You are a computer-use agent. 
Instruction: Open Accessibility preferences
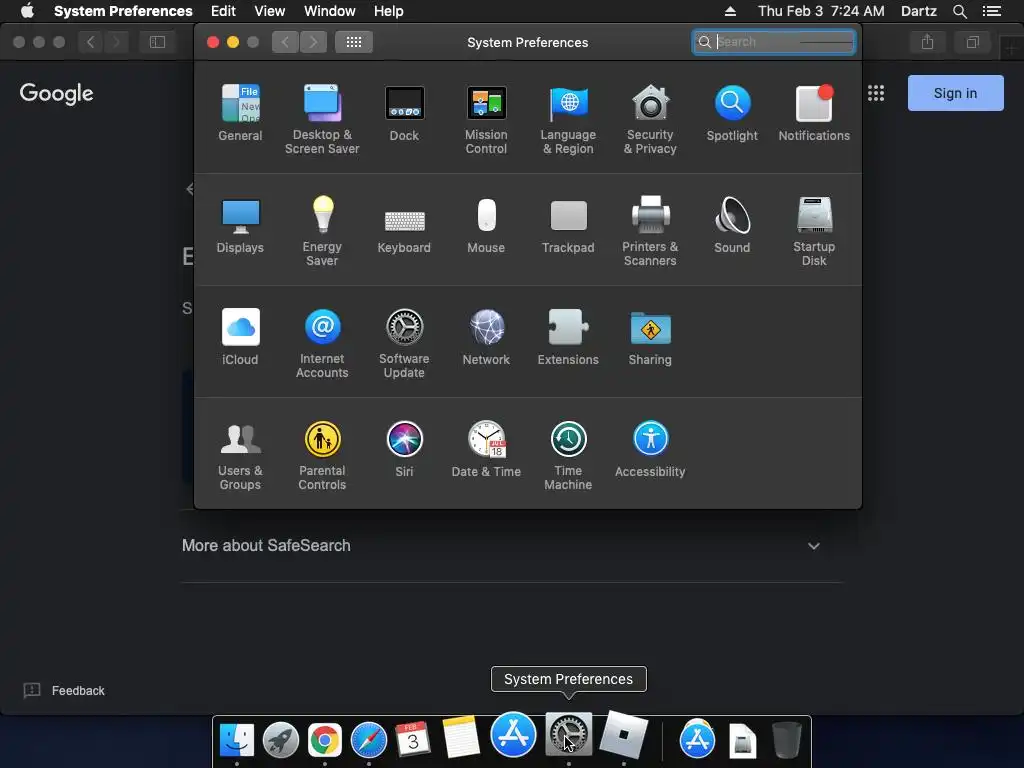[650, 449]
